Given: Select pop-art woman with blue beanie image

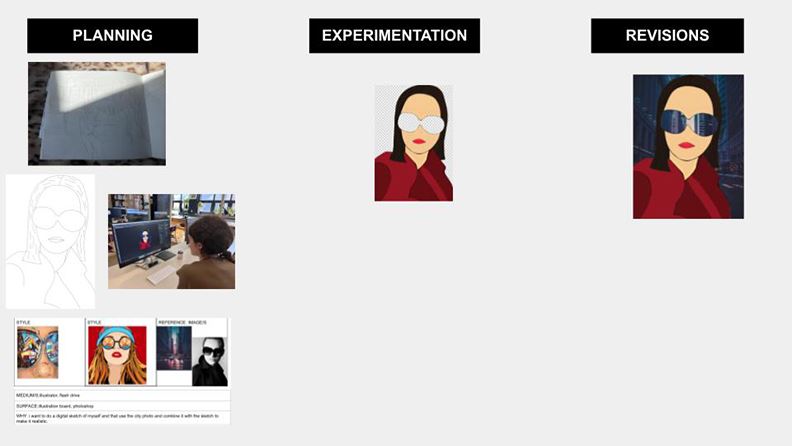Looking at the screenshot, I should tap(117, 355).
